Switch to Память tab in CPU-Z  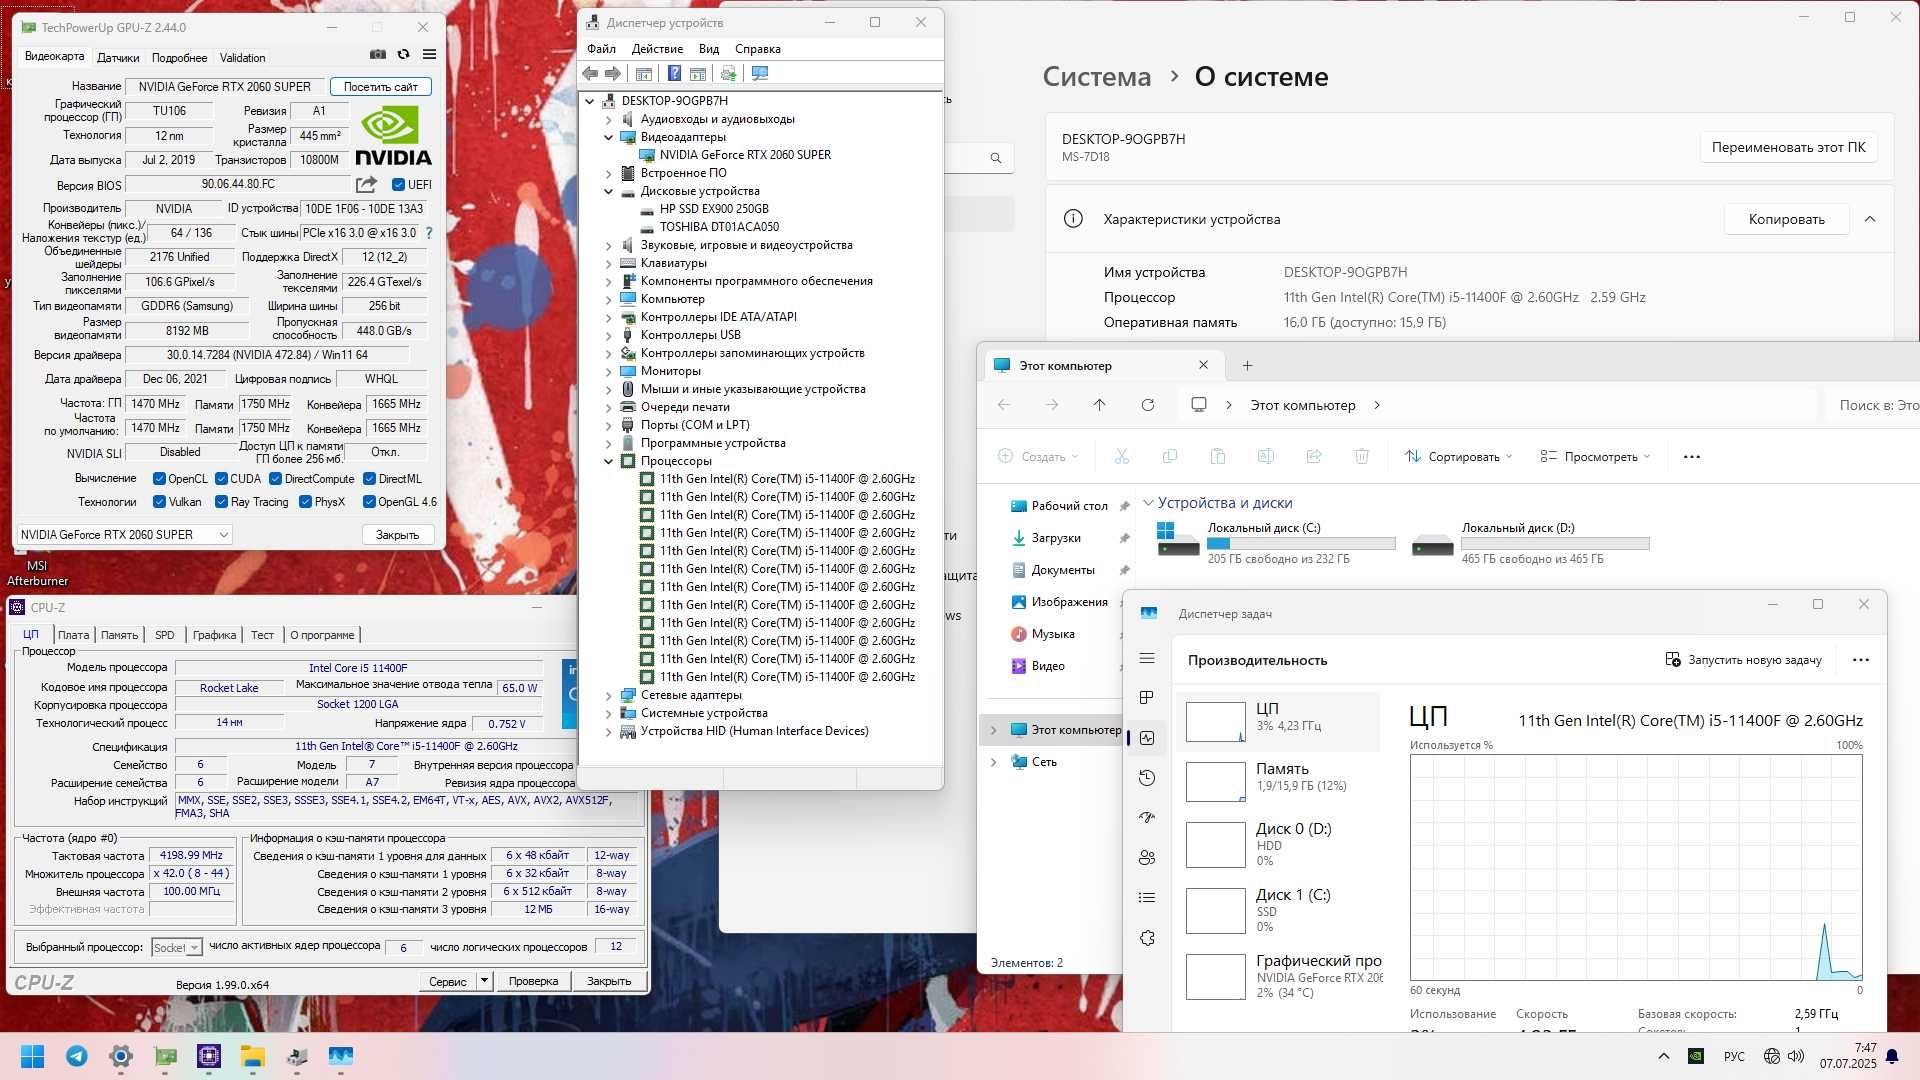coord(119,635)
